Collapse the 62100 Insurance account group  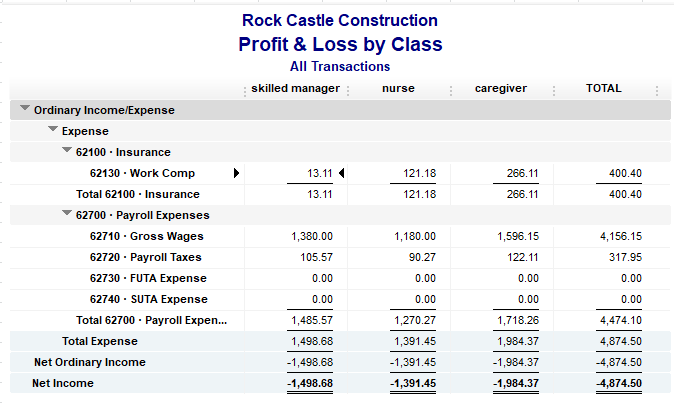67,150
